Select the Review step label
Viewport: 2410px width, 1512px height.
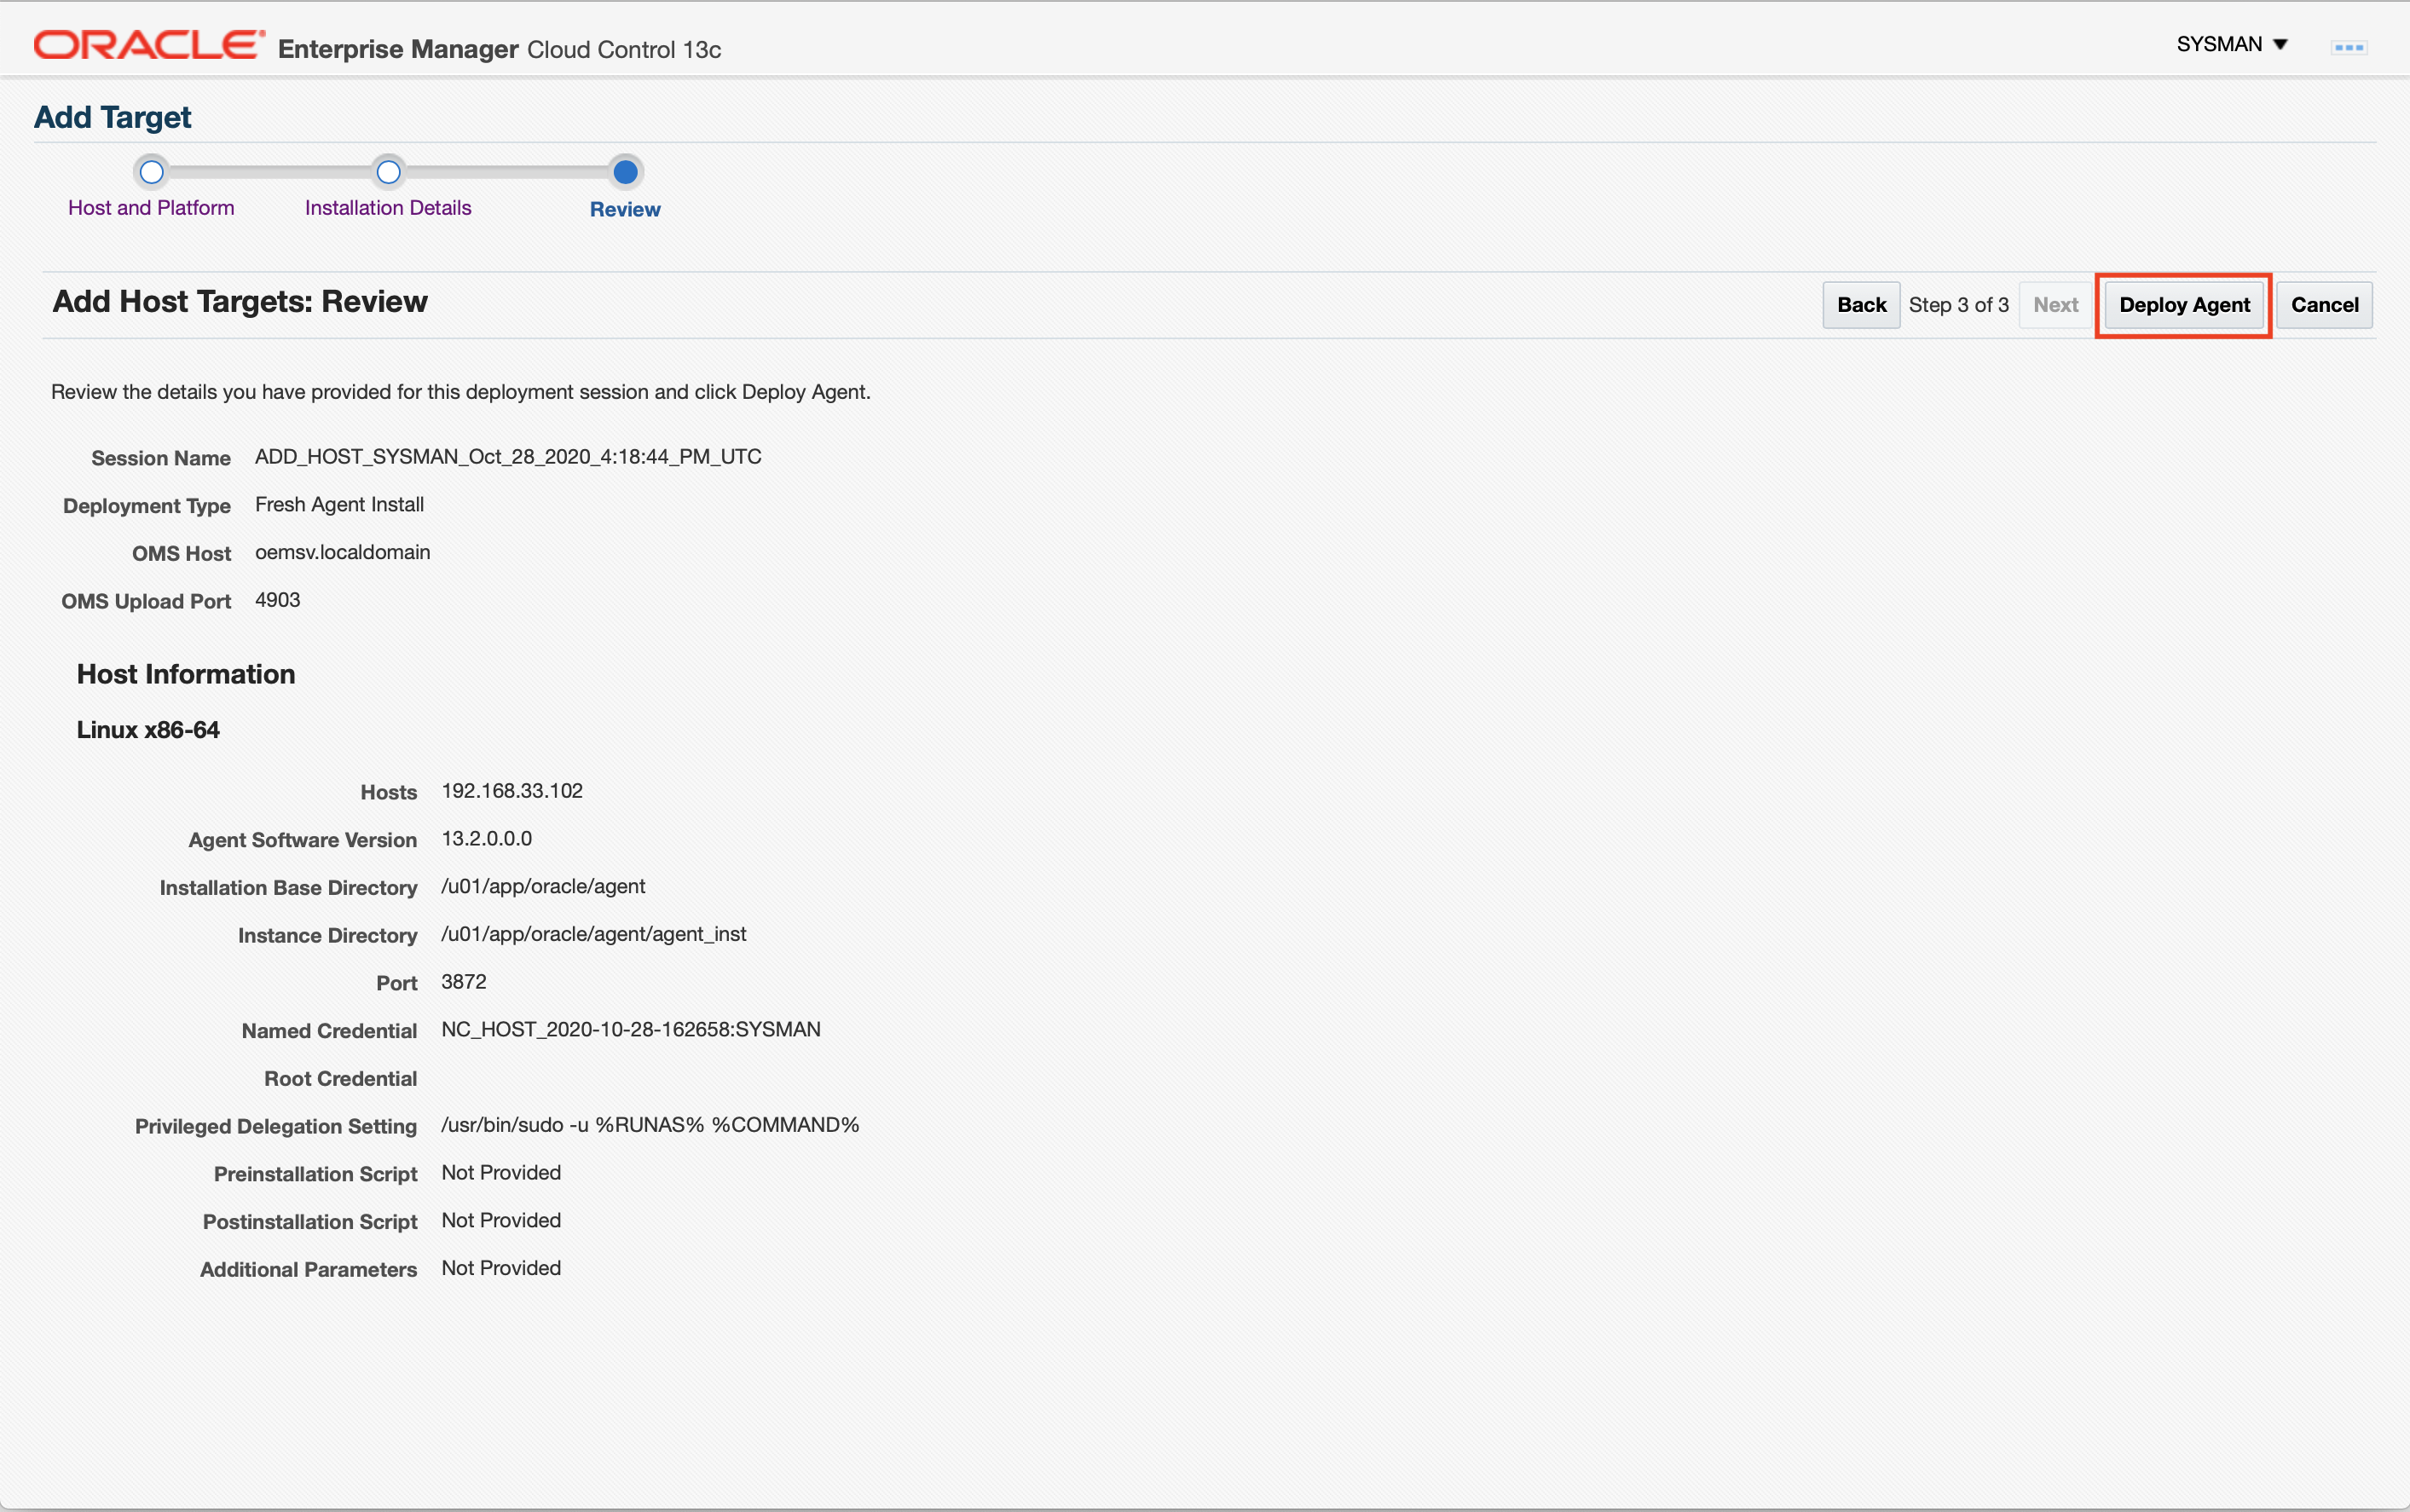[x=625, y=209]
